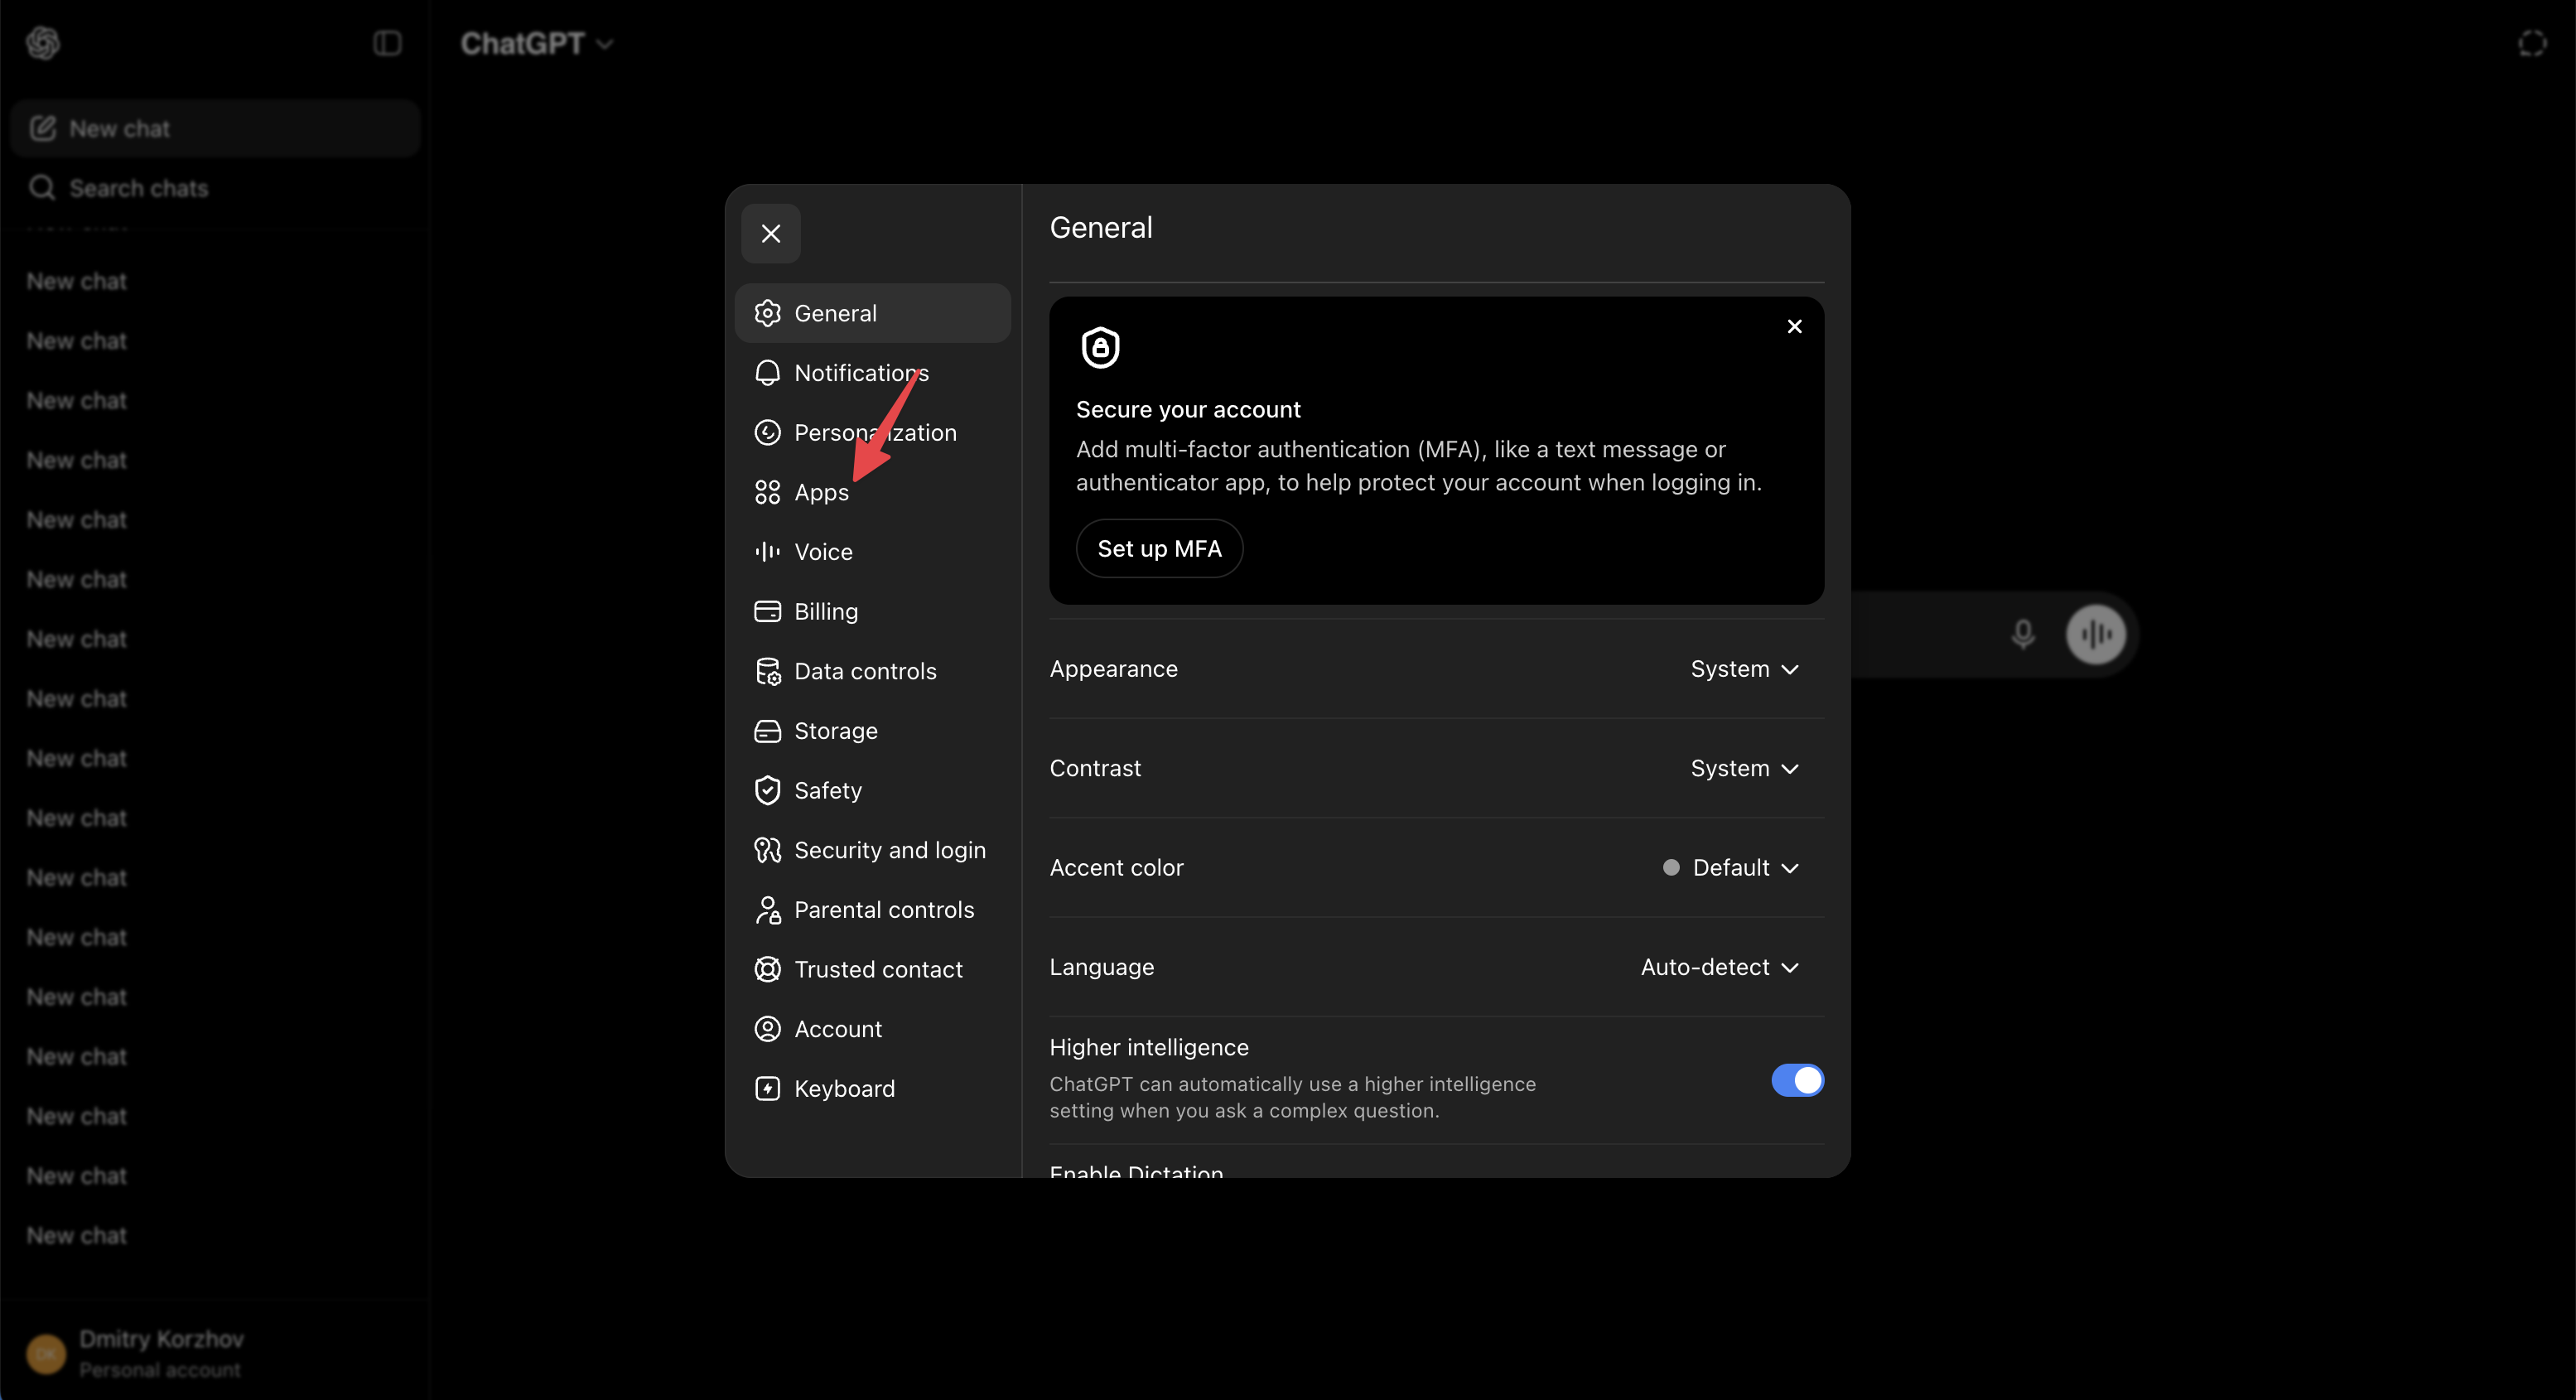Click the Security and login key icon
The height and width of the screenshot is (1400, 2576).
[x=767, y=850]
